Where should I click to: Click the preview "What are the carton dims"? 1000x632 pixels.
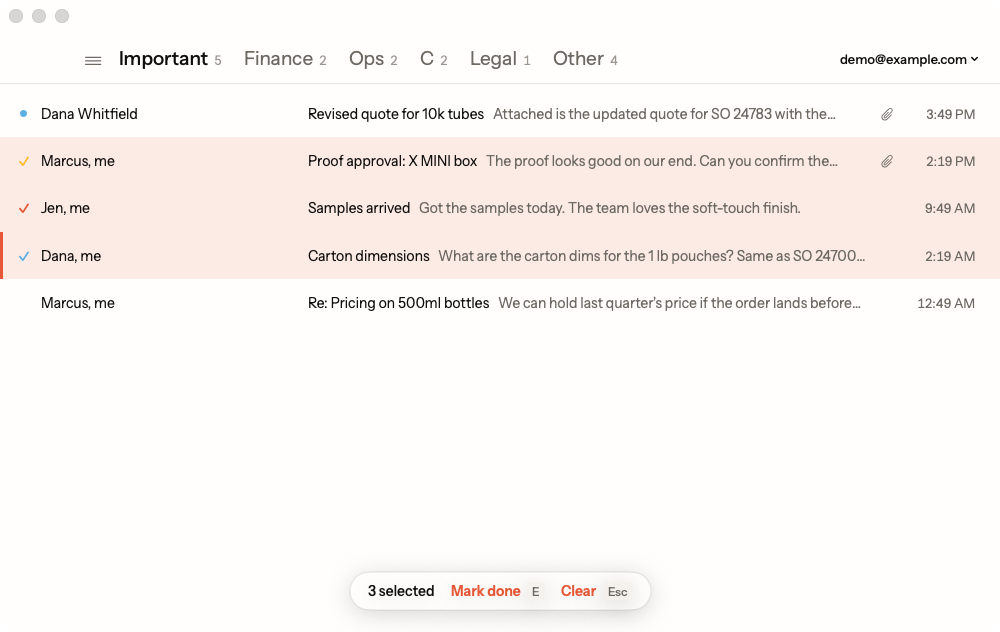[x=652, y=256]
